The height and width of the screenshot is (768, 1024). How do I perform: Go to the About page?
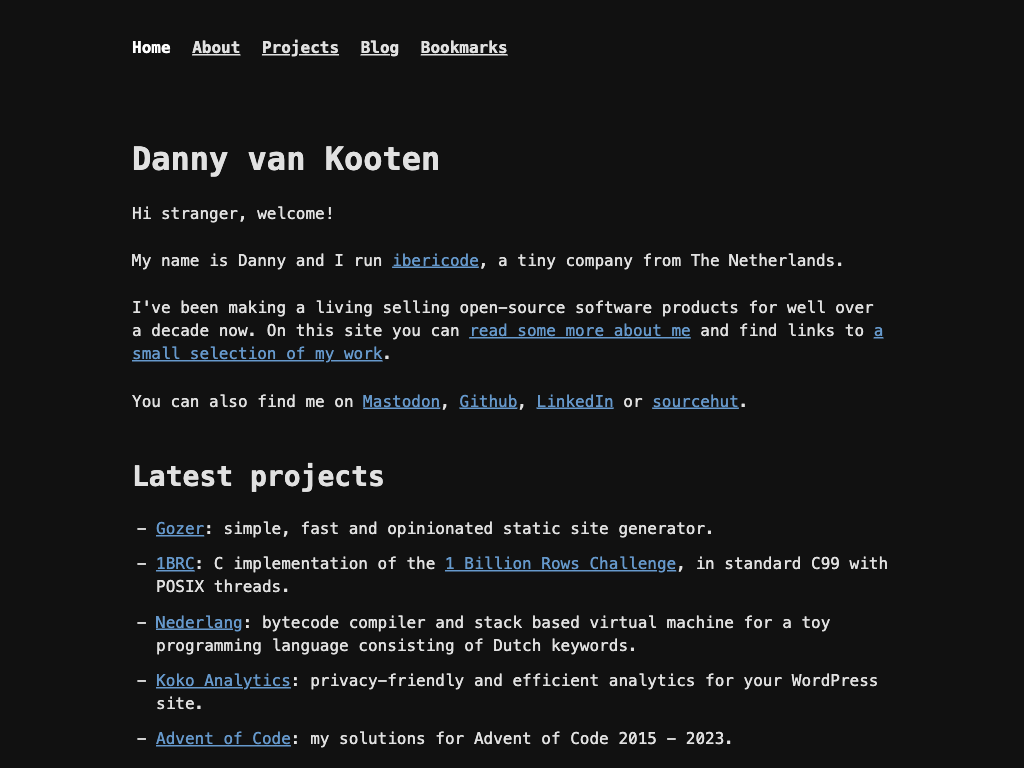pos(216,47)
